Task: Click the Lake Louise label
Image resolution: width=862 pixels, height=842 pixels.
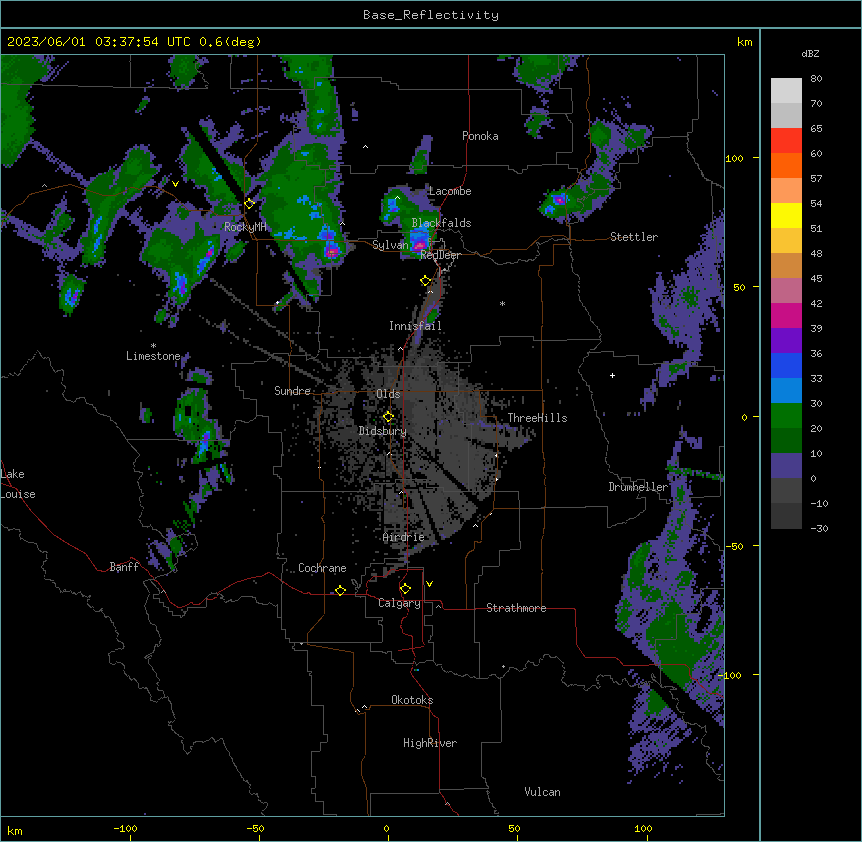Action: (x=18, y=484)
